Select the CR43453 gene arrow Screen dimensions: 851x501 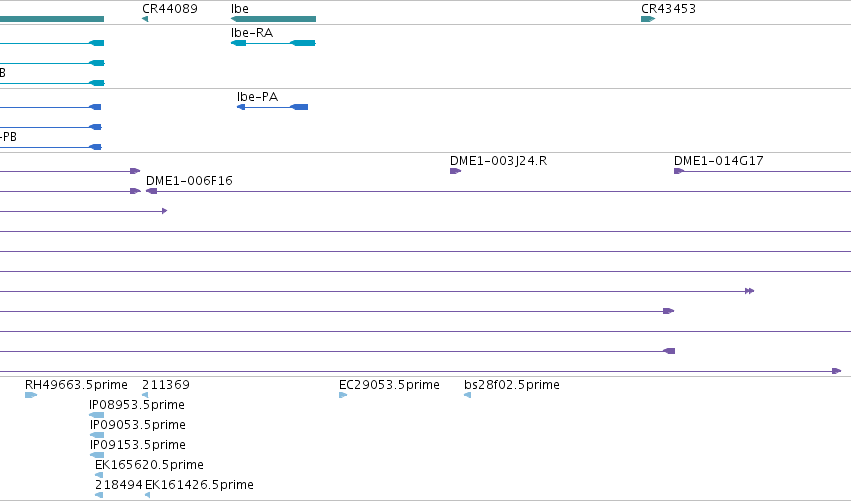tap(648, 19)
